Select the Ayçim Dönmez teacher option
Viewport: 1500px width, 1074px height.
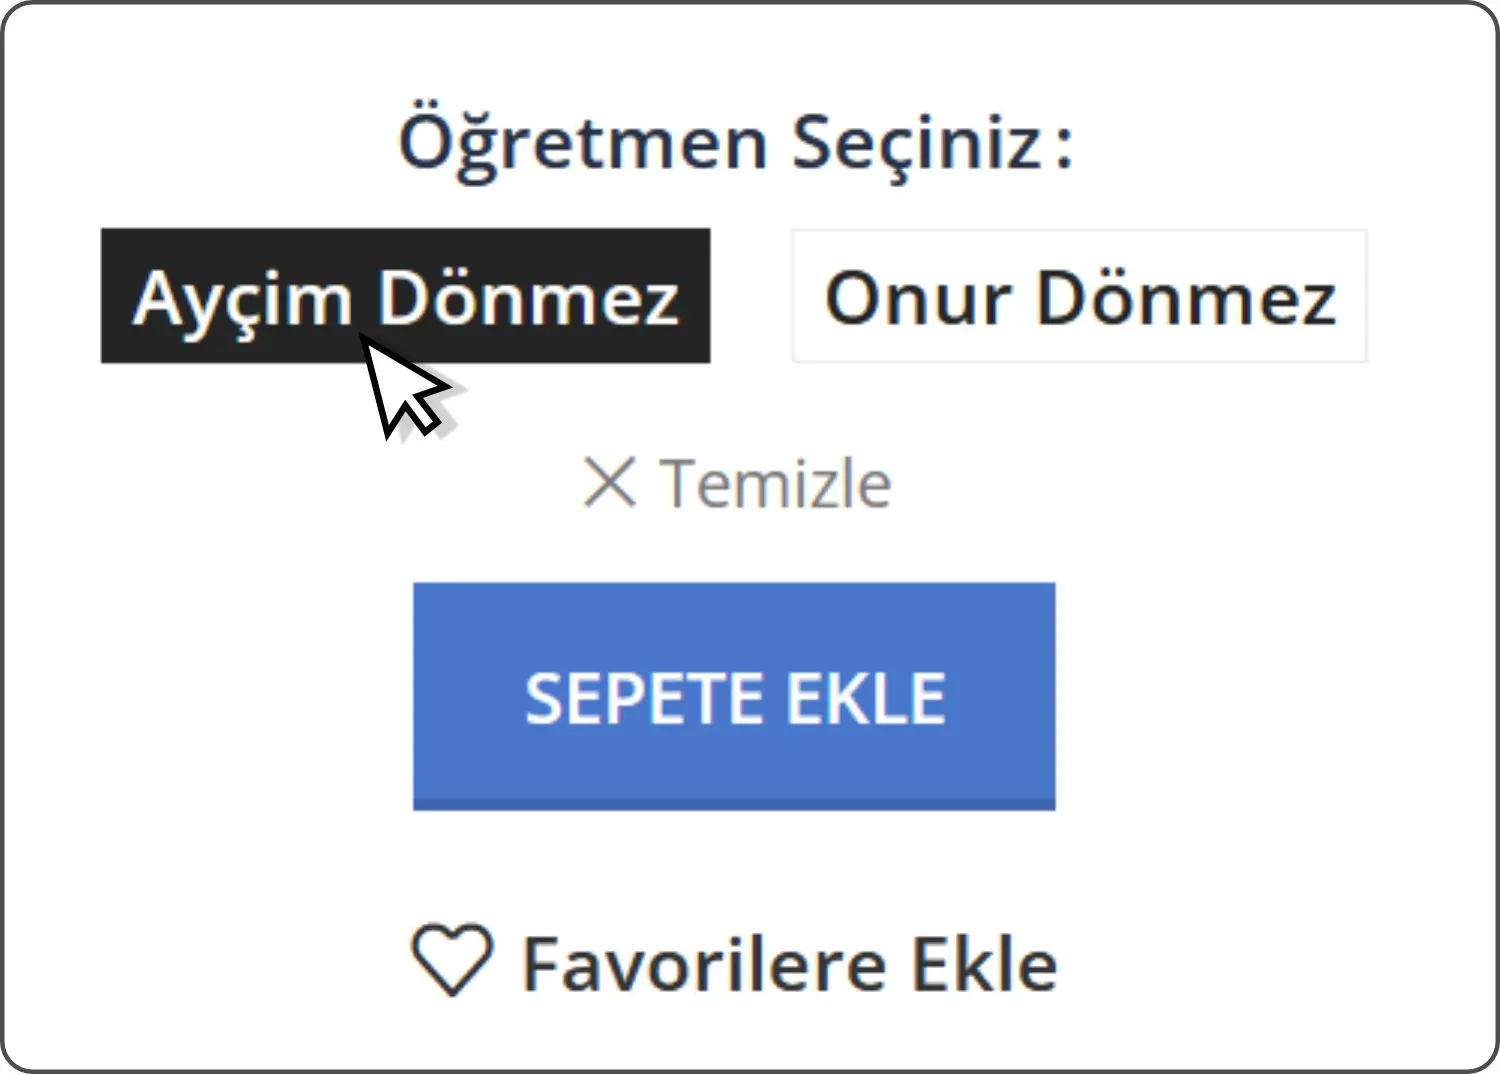[405, 296]
